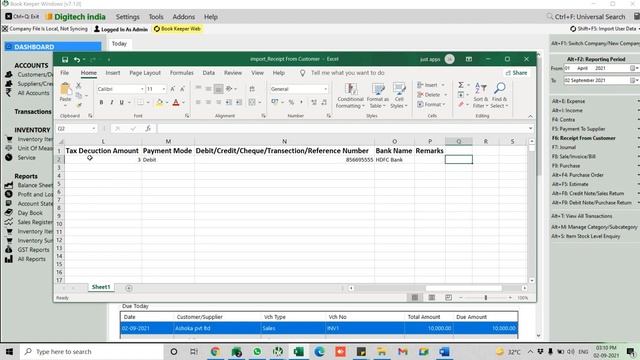
Task: Apply comma style number format
Action: click(x=301, y=102)
